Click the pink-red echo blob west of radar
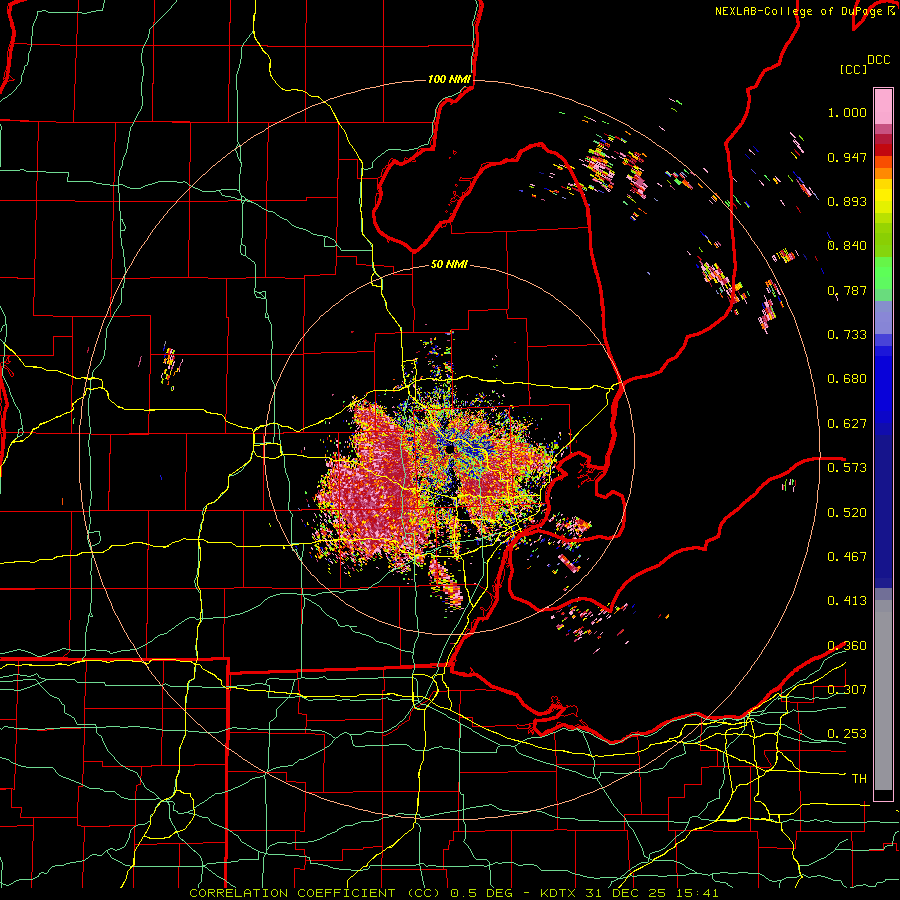The width and height of the screenshot is (900, 900). [367, 488]
